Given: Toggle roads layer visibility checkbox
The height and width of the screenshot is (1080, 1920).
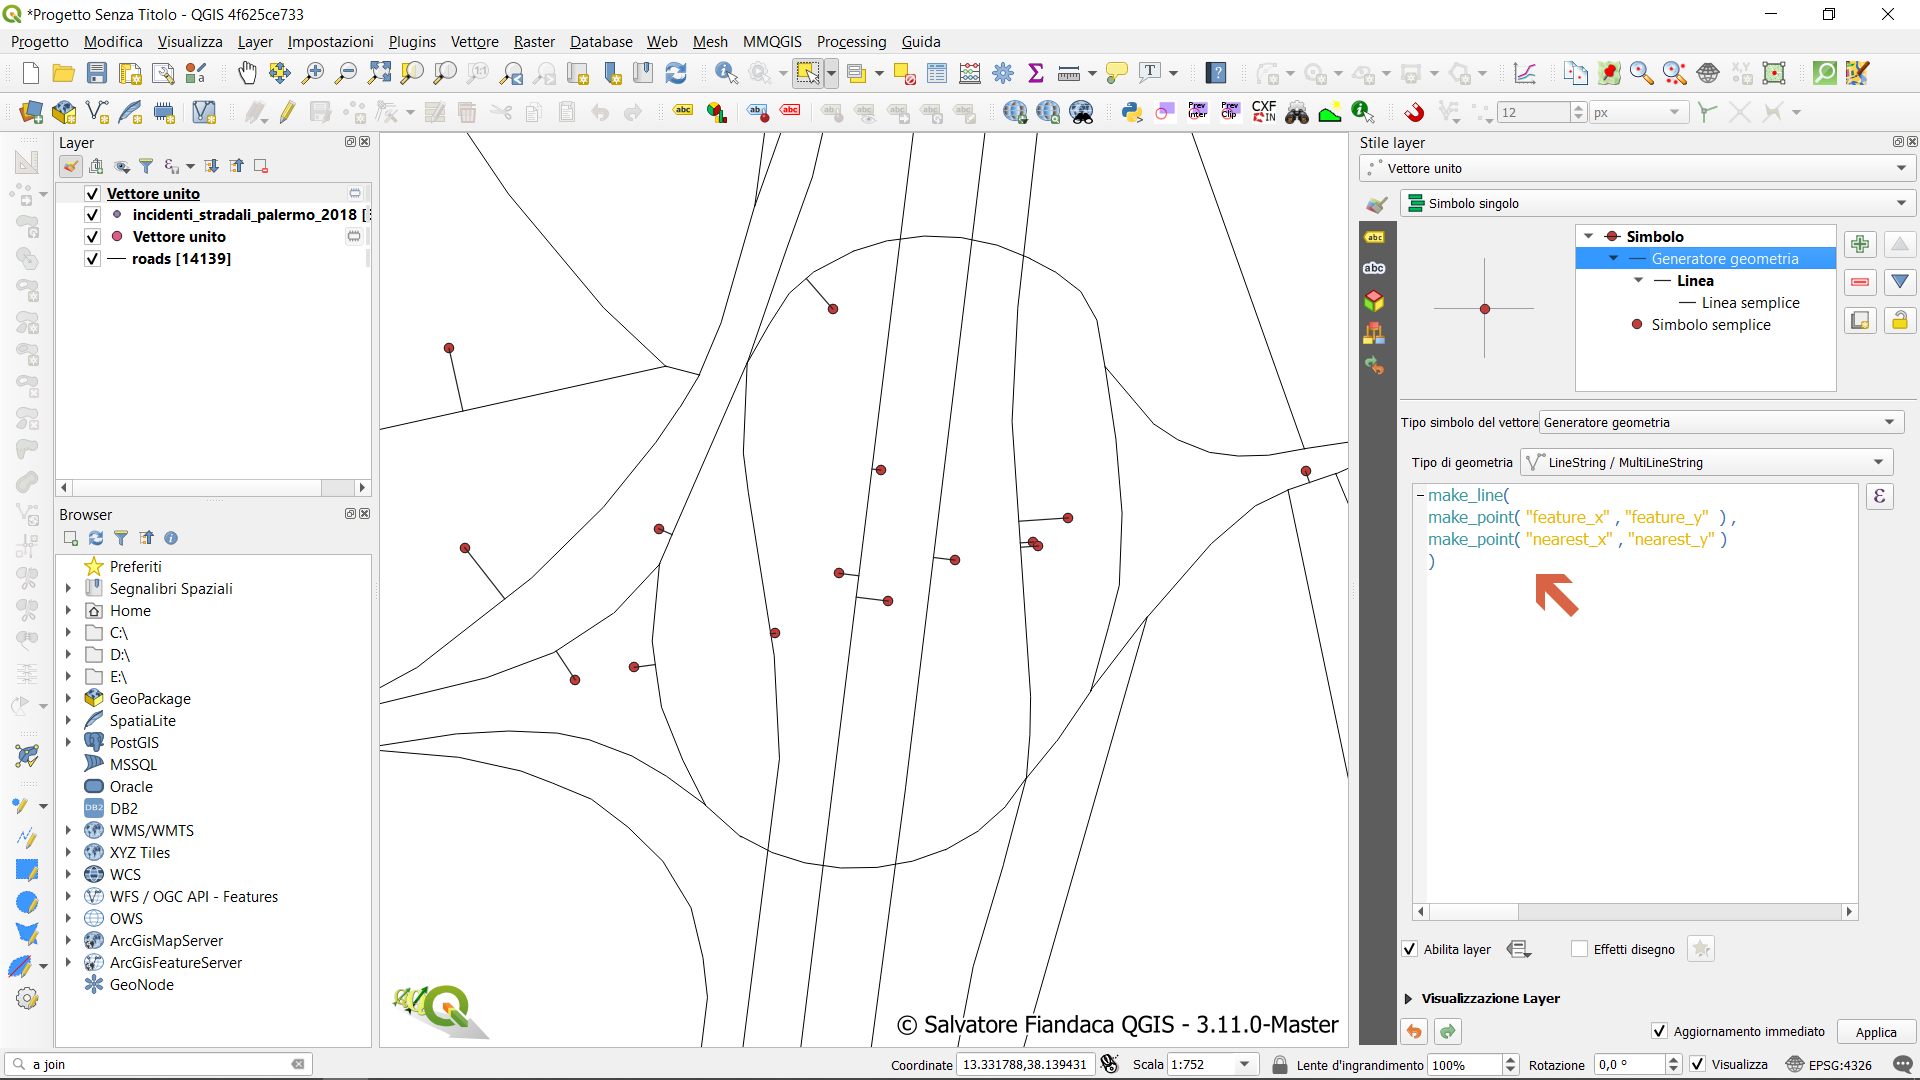Looking at the screenshot, I should click(x=92, y=259).
